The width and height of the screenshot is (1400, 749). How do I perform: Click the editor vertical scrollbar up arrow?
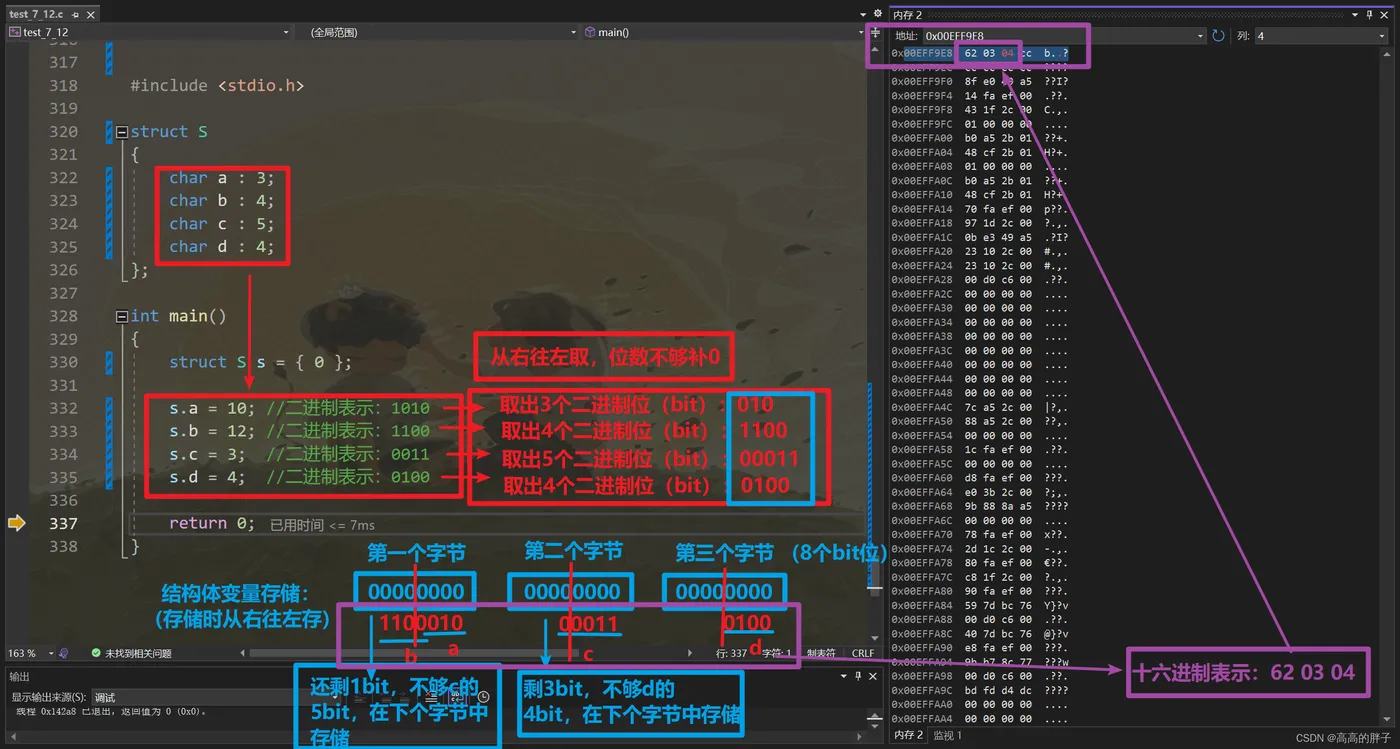[875, 49]
